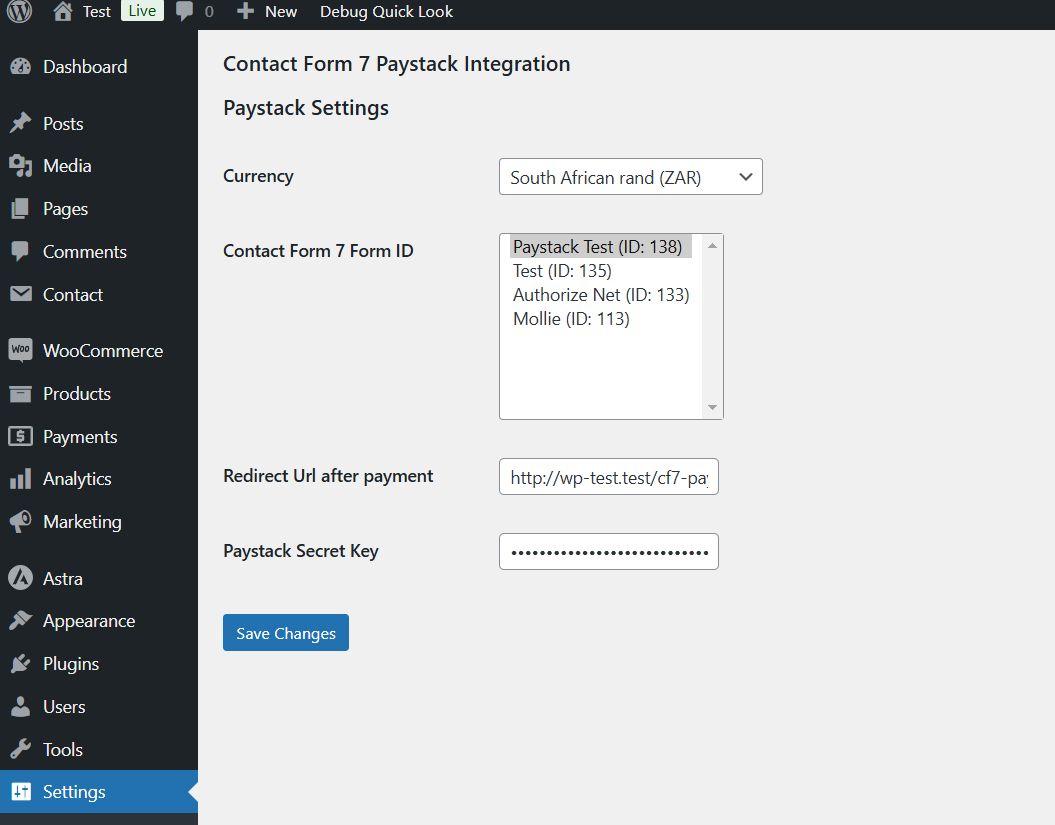Click the Plugins plug icon
The height and width of the screenshot is (825, 1055).
(x=20, y=664)
